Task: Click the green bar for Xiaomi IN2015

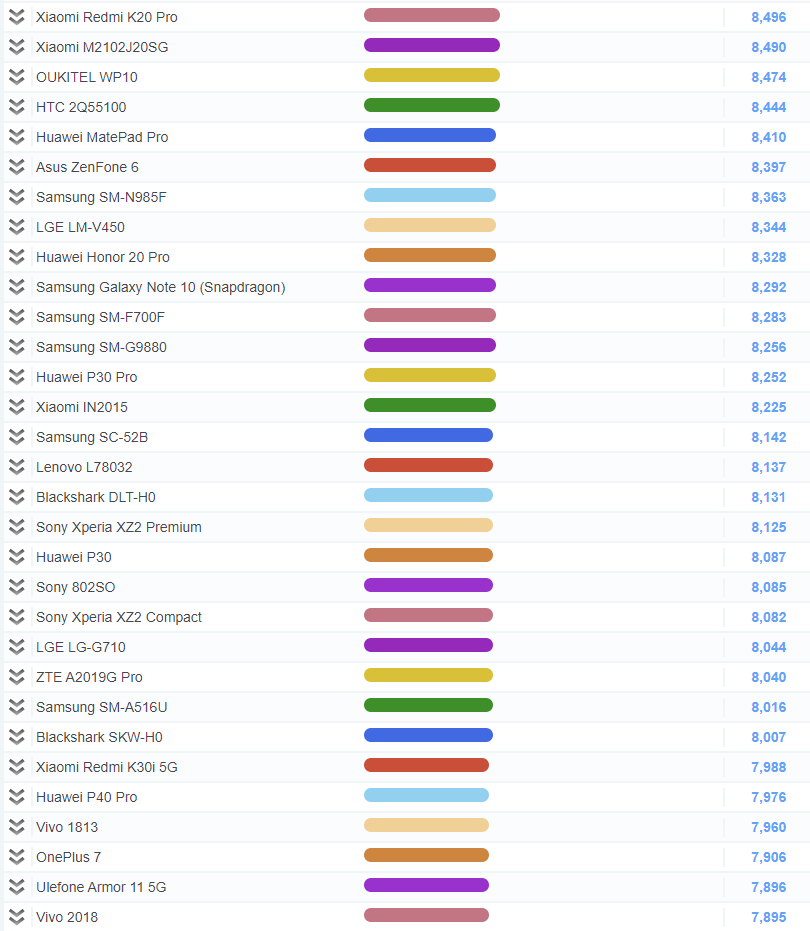Action: point(430,405)
